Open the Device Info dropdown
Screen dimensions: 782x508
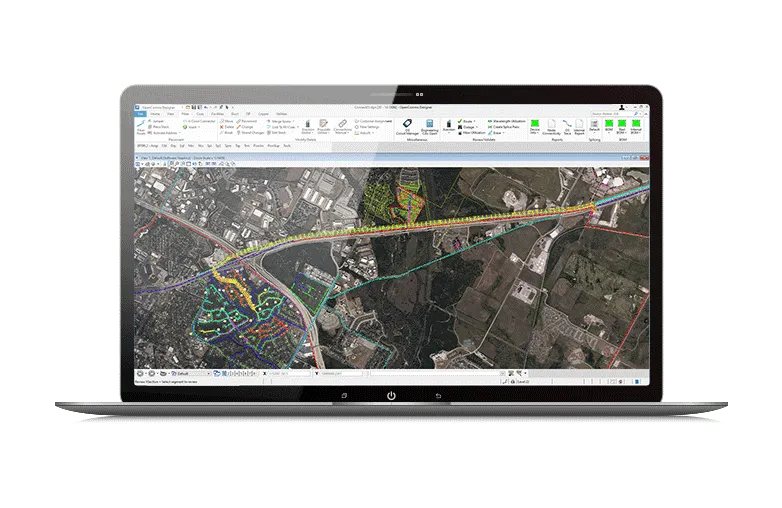(536, 127)
